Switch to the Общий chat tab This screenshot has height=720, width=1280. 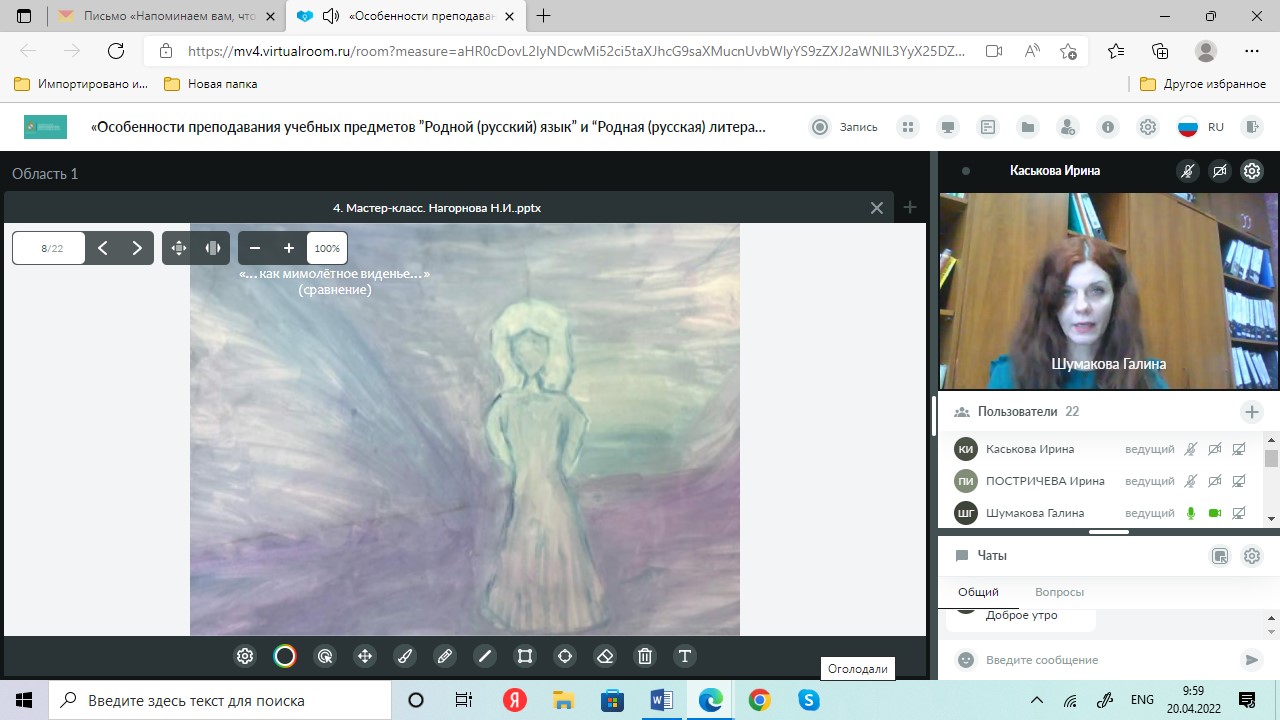tap(978, 592)
